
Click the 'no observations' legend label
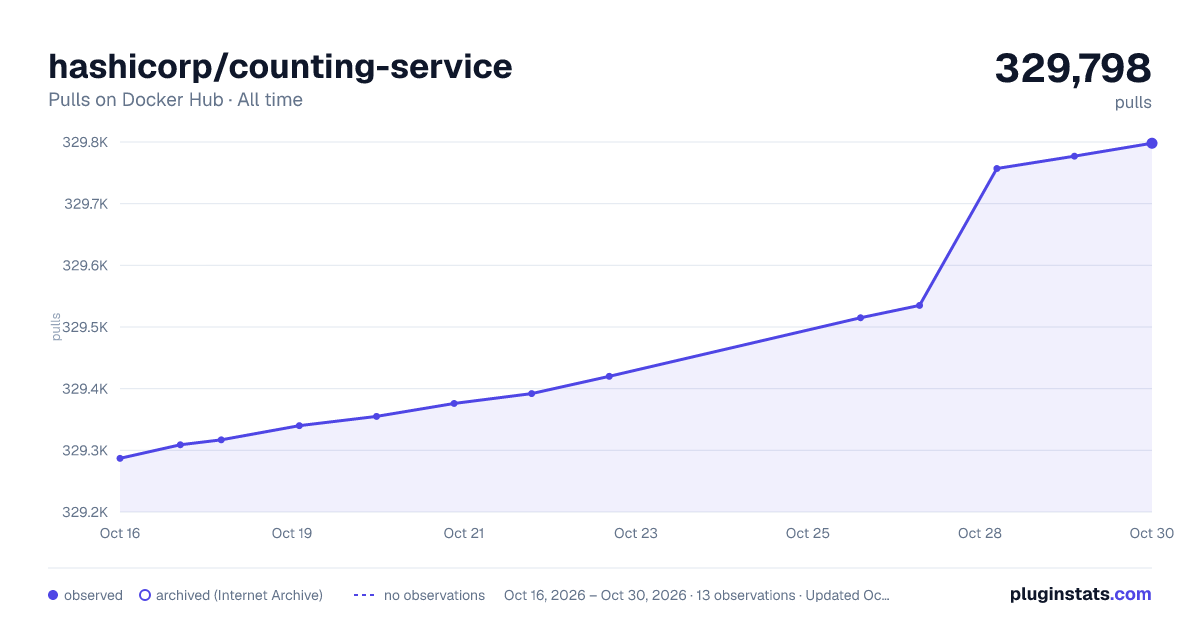click(434, 595)
